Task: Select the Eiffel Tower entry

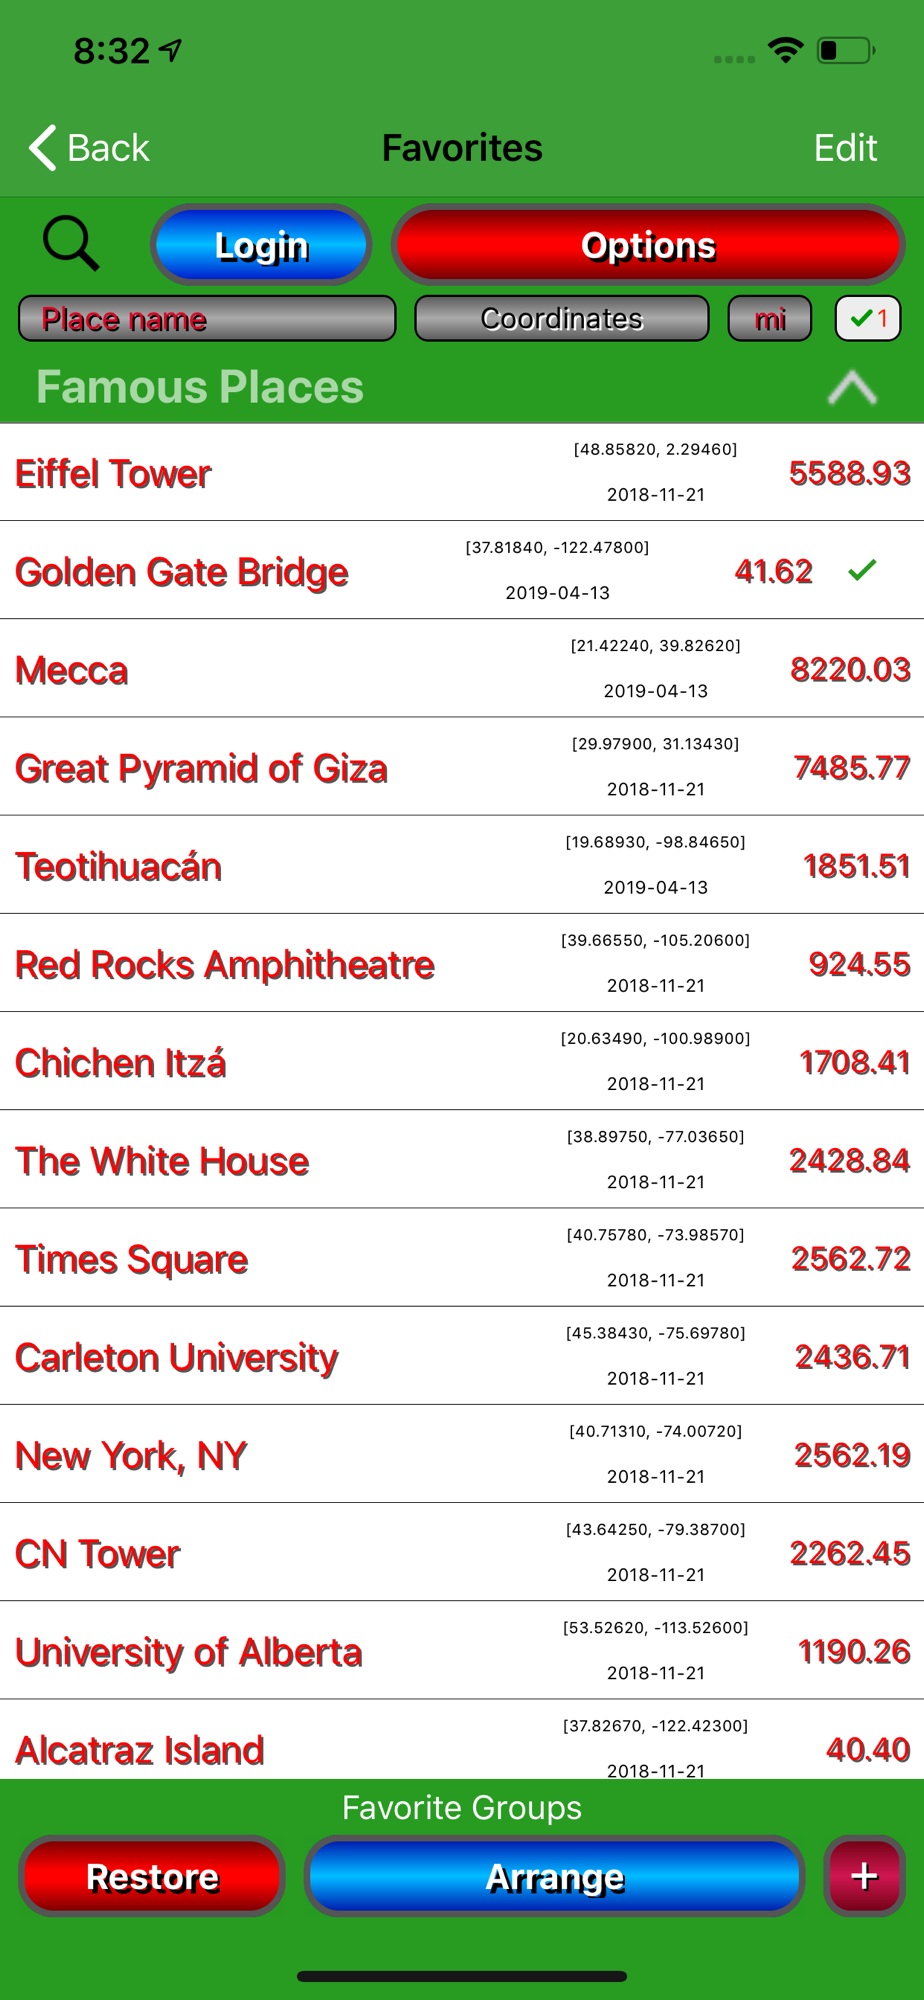Action: [x=113, y=473]
